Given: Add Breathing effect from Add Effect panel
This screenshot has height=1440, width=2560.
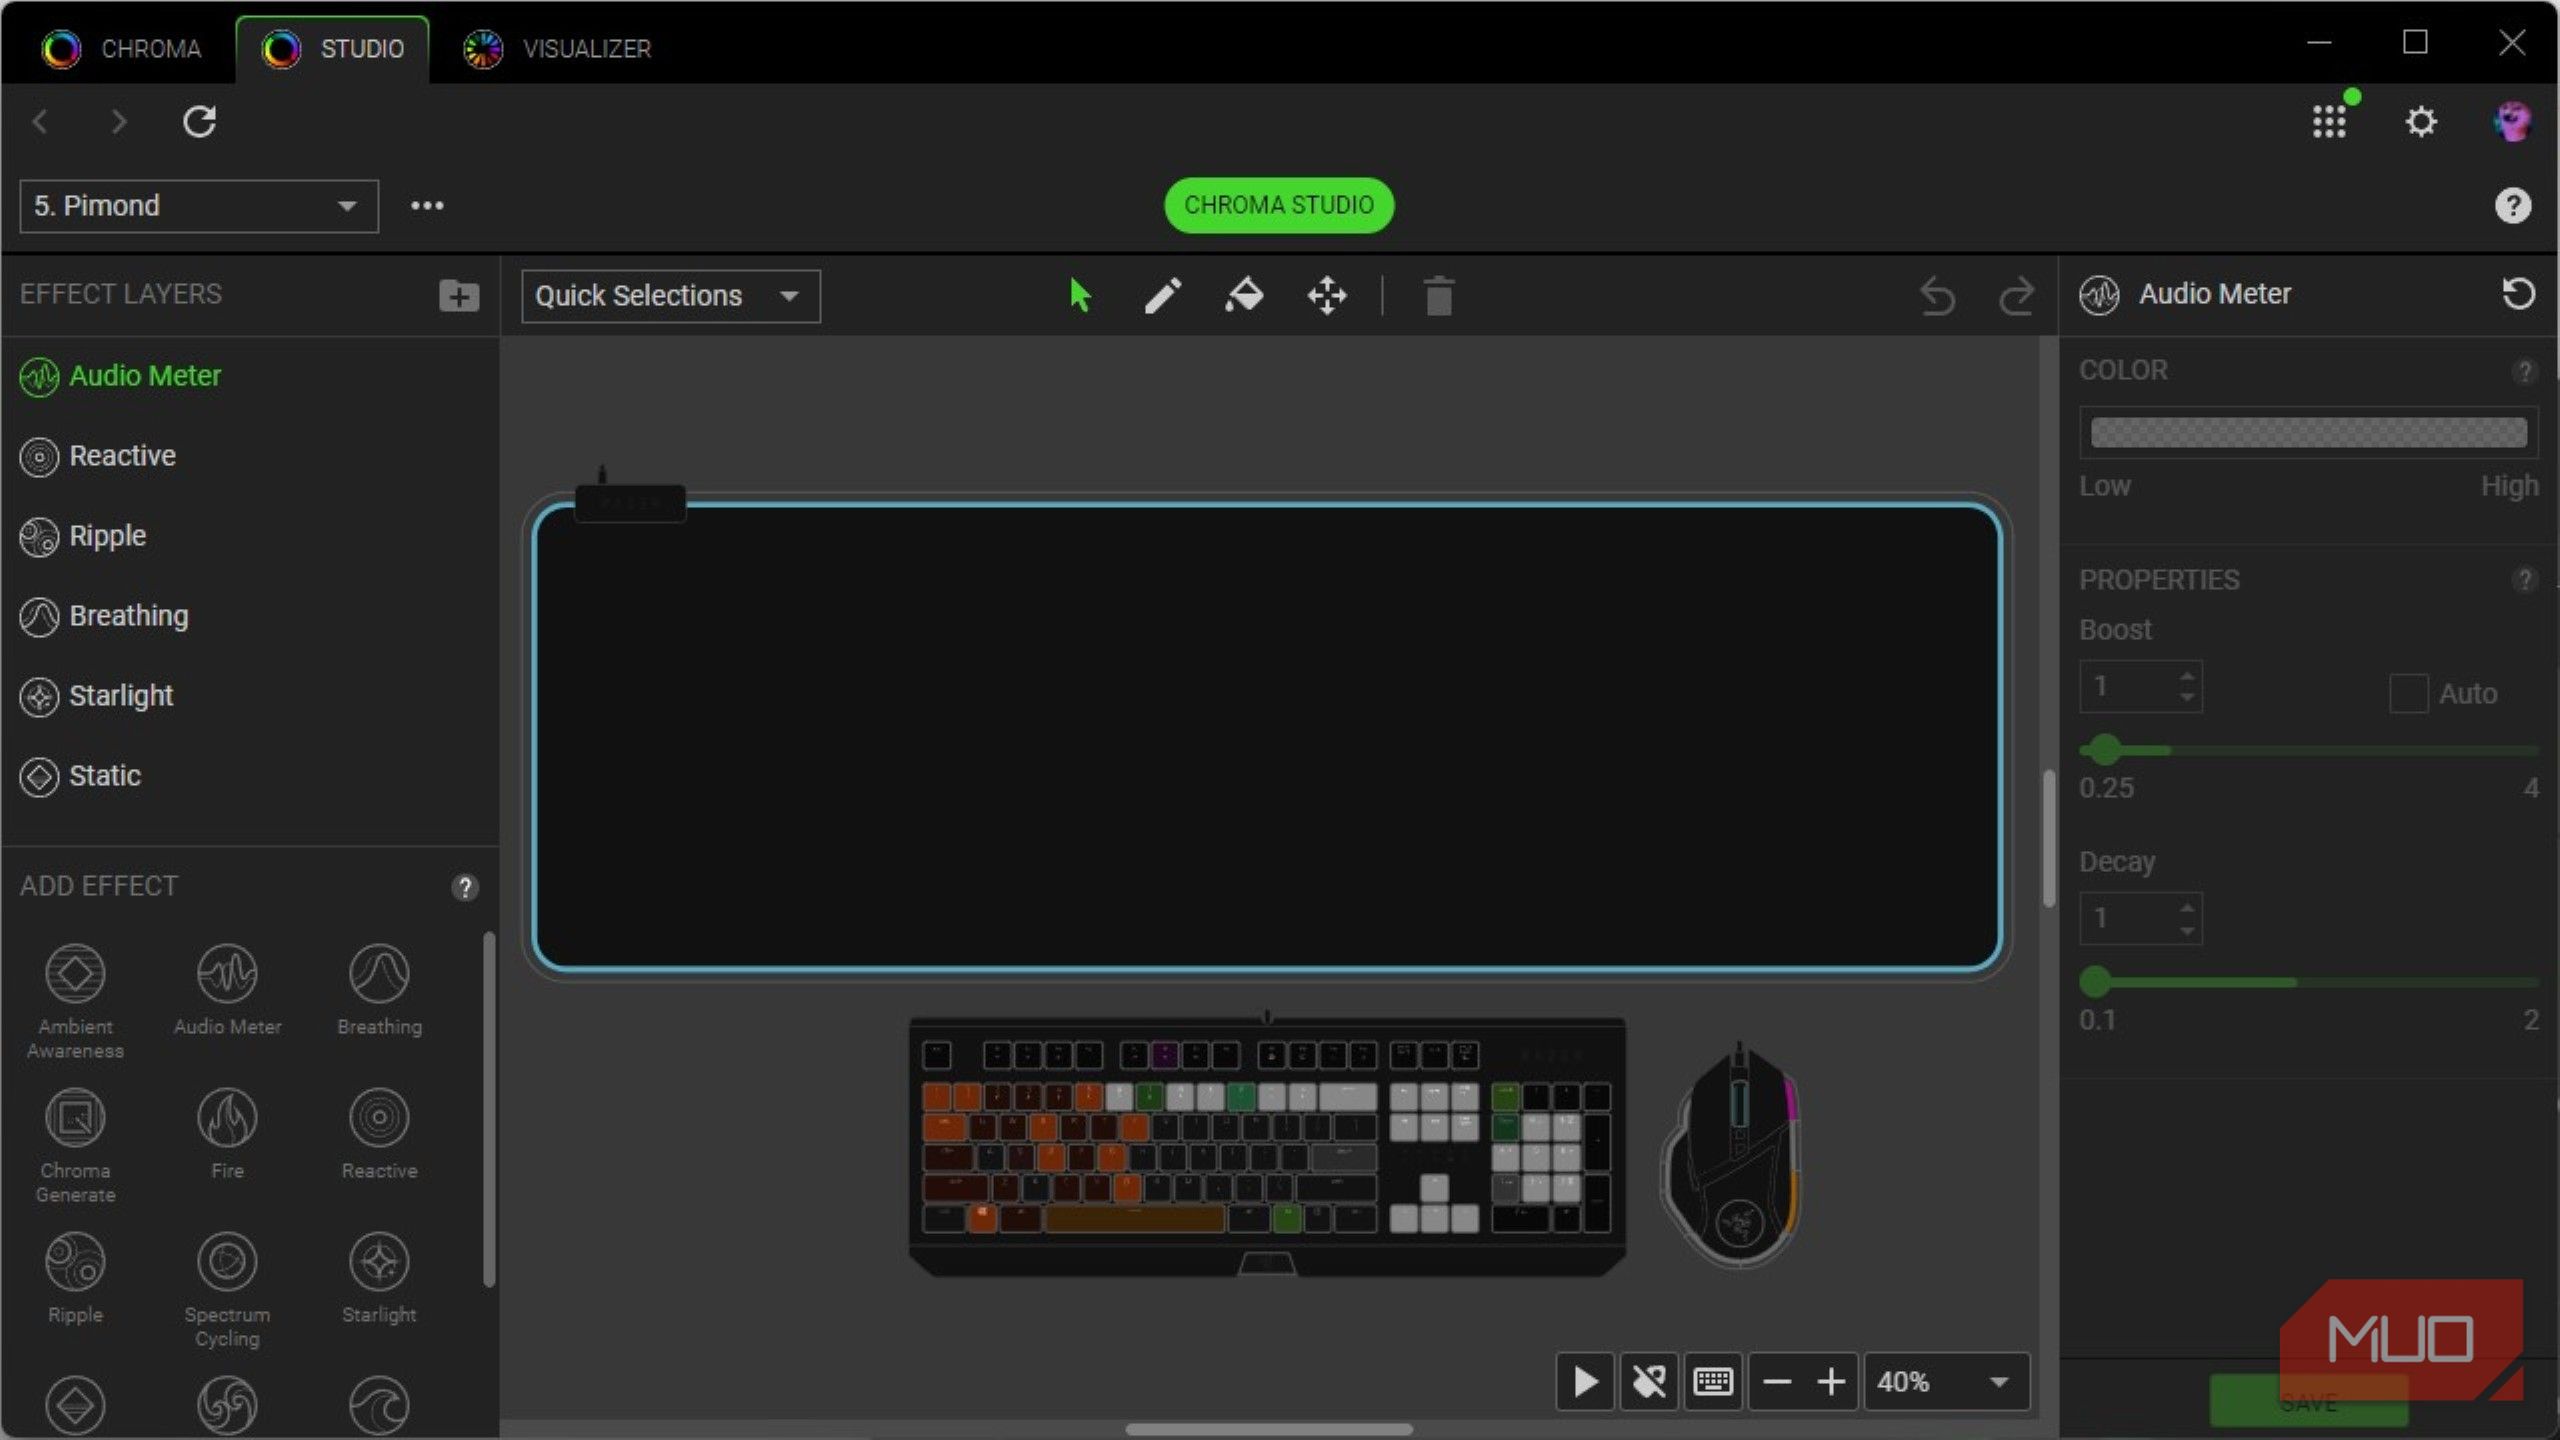Looking at the screenshot, I should pos(379,989).
